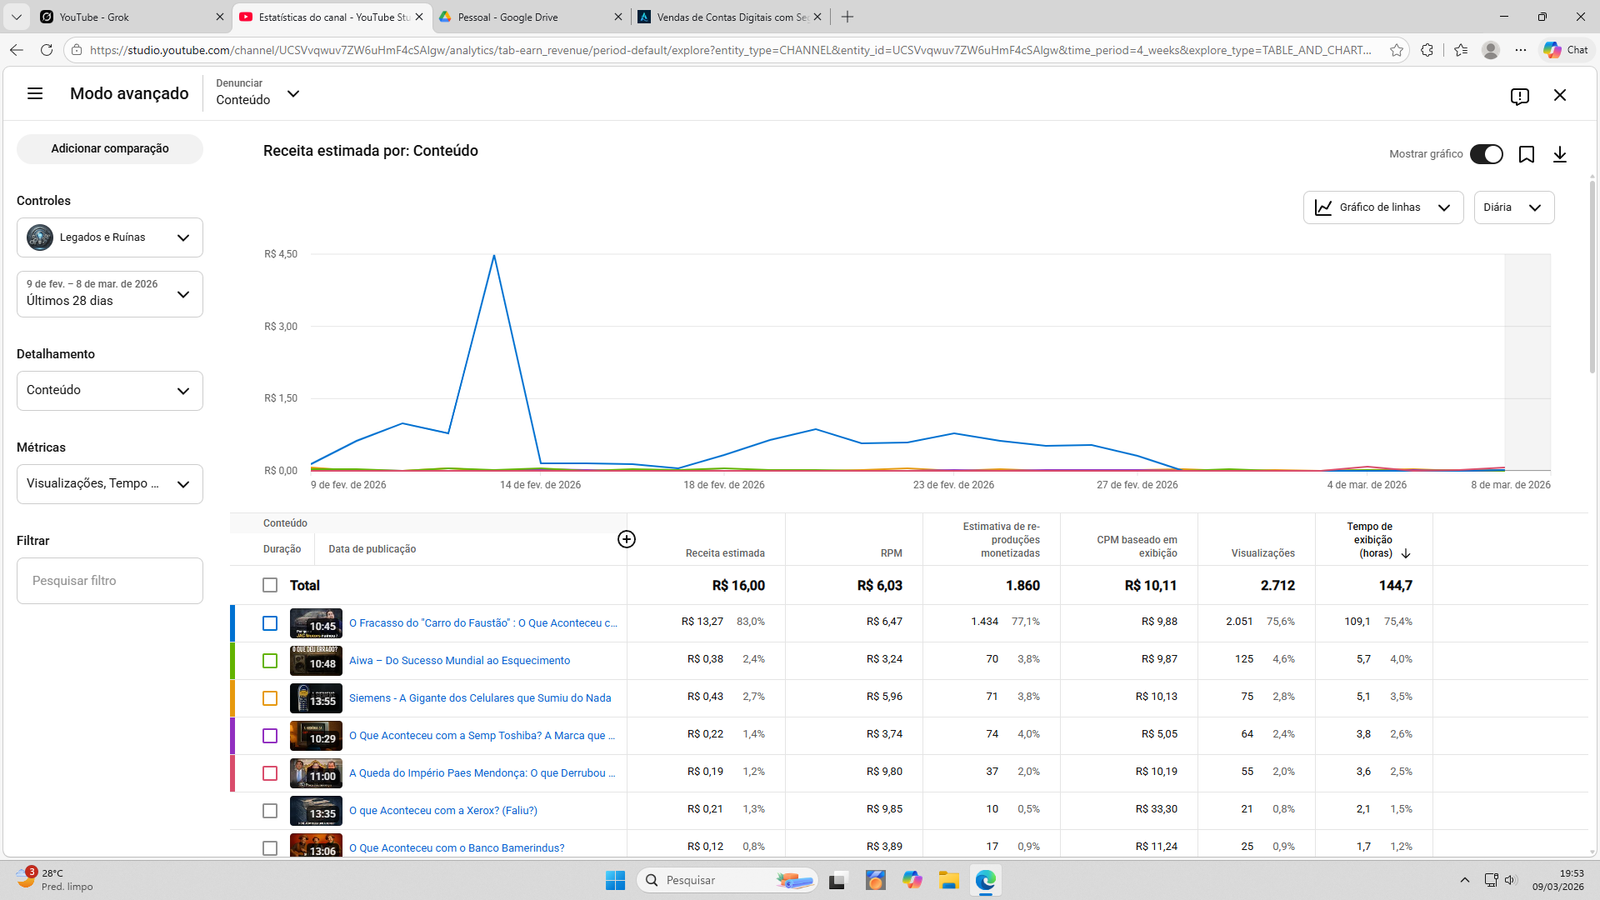
Task: Toggle the Mostrar gráfico switch
Action: (x=1485, y=154)
